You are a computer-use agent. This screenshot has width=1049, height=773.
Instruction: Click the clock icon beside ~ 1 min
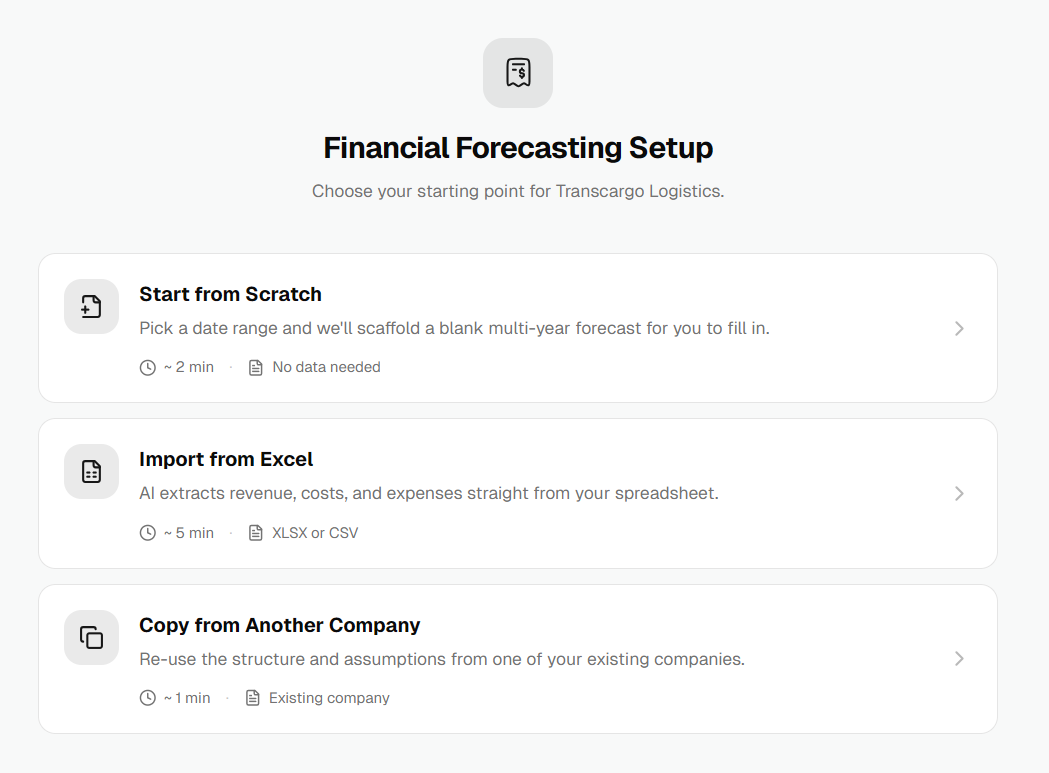point(148,698)
